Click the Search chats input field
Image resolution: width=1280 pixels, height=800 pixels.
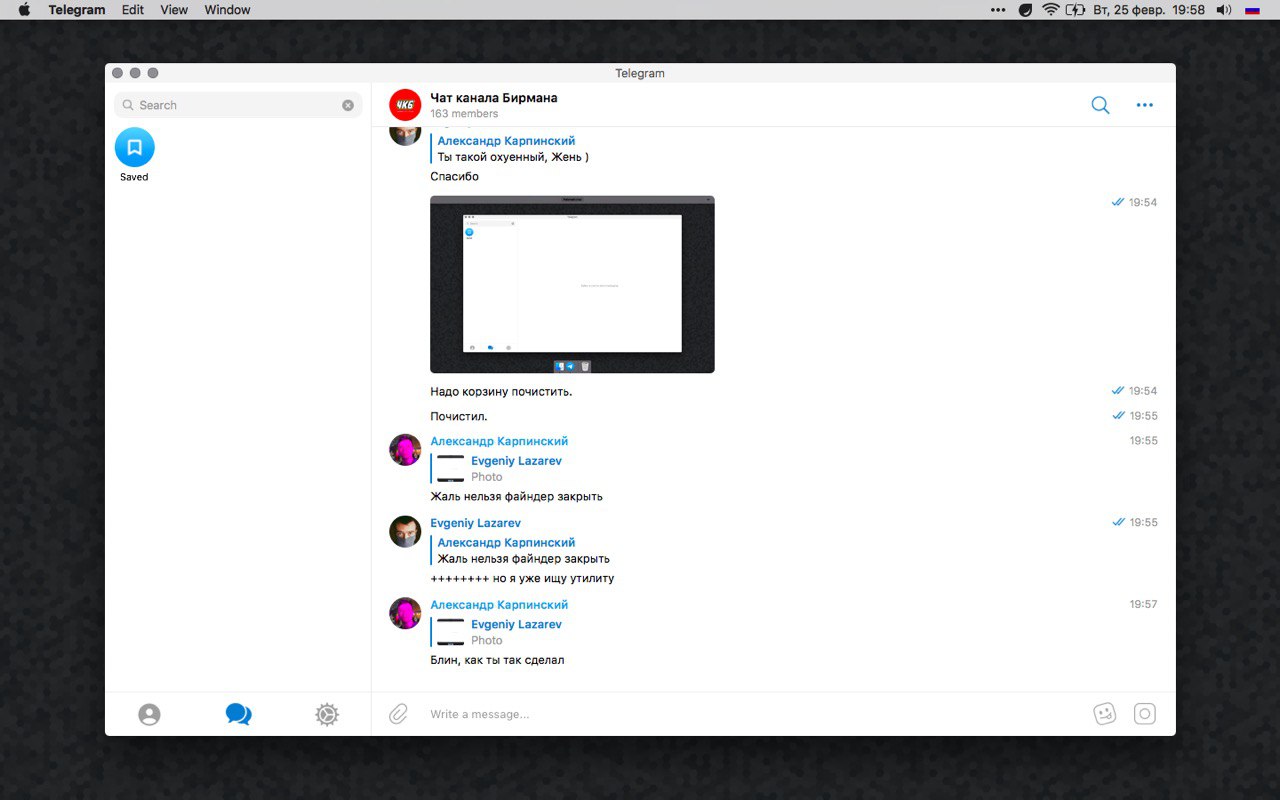tap(238, 105)
